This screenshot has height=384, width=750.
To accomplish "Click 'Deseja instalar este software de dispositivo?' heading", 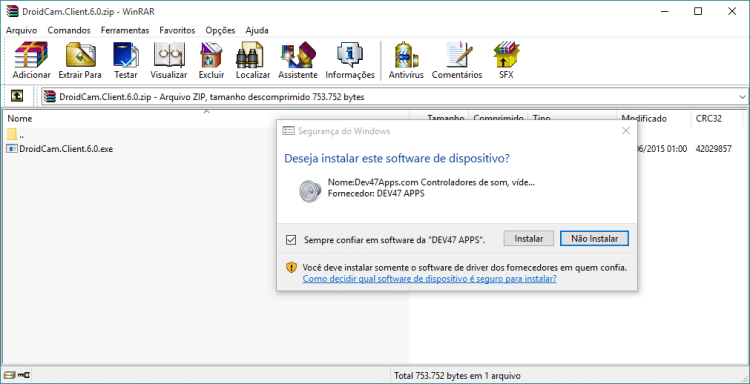I will (x=397, y=158).
